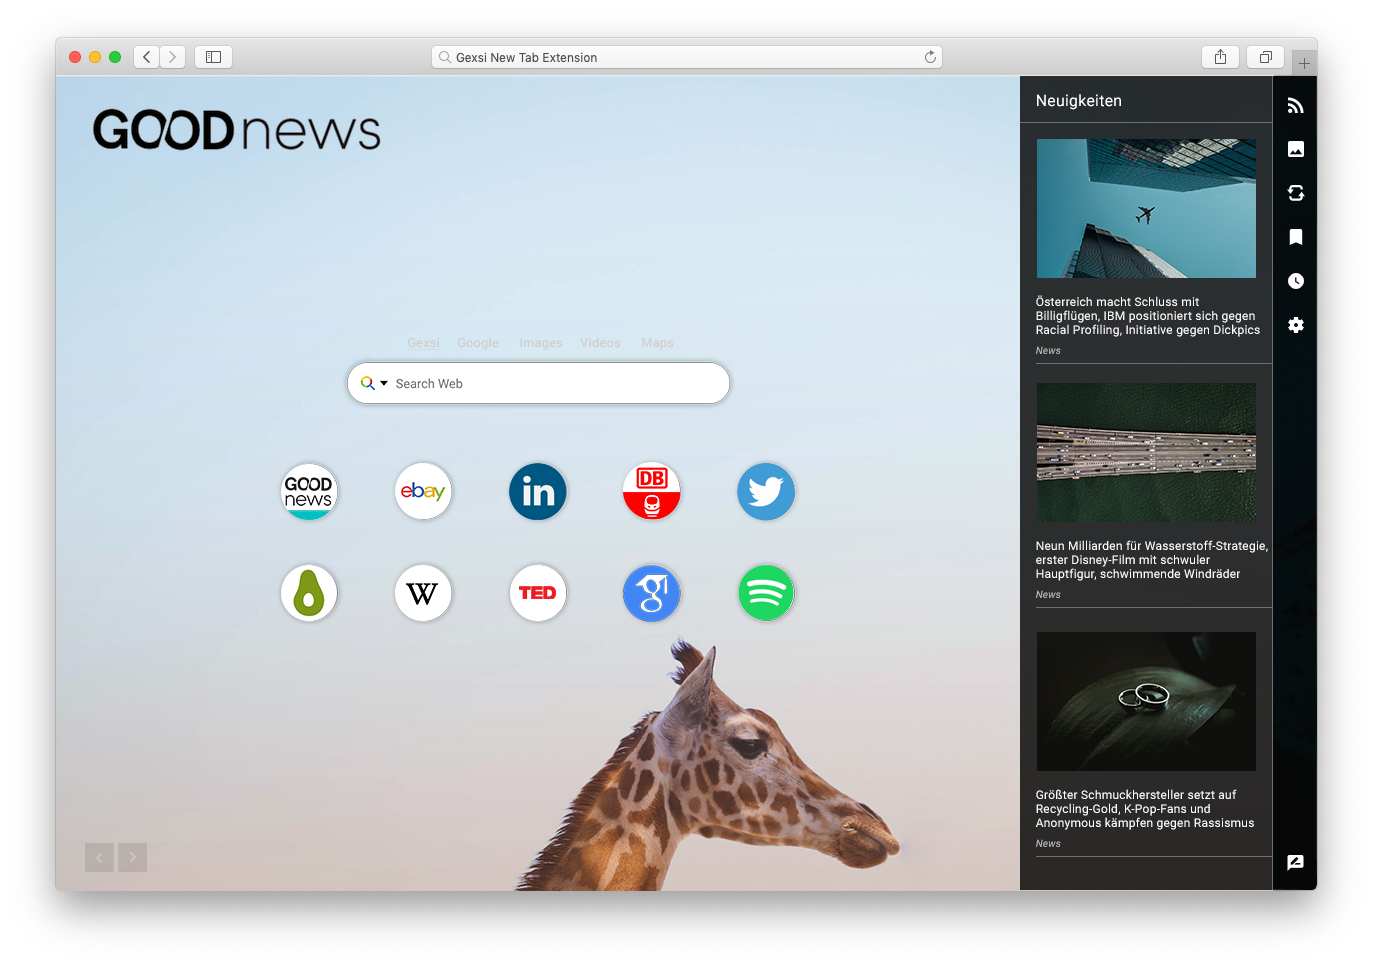Toggle the Safari sidebar button

213,57
